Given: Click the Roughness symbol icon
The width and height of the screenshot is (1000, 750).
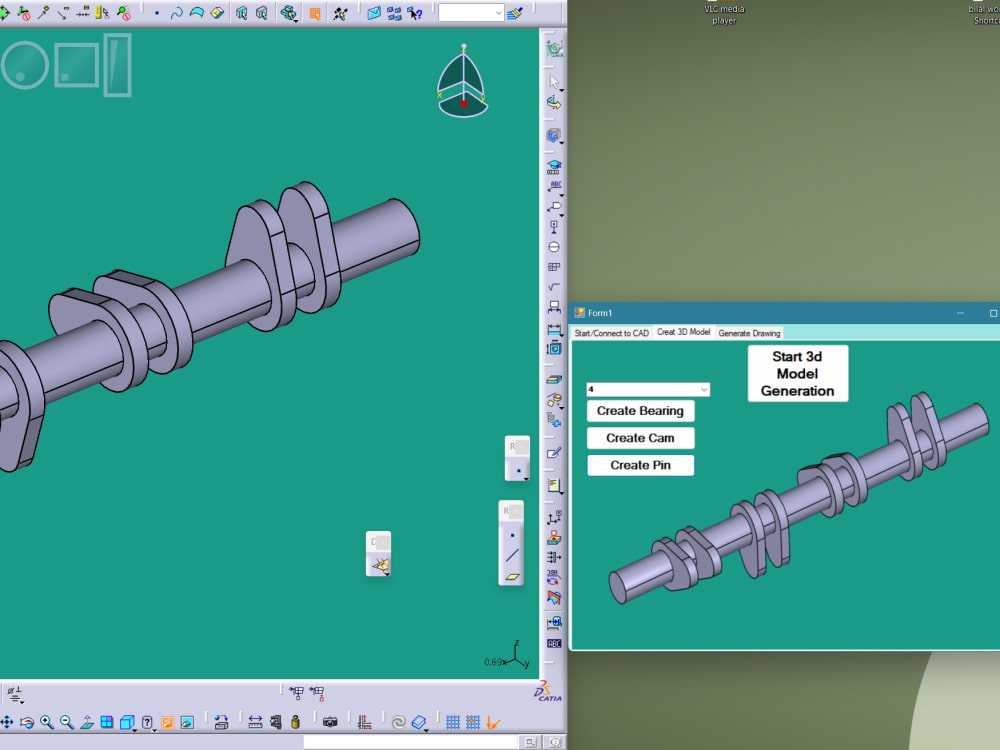Looking at the screenshot, I should tap(554, 287).
